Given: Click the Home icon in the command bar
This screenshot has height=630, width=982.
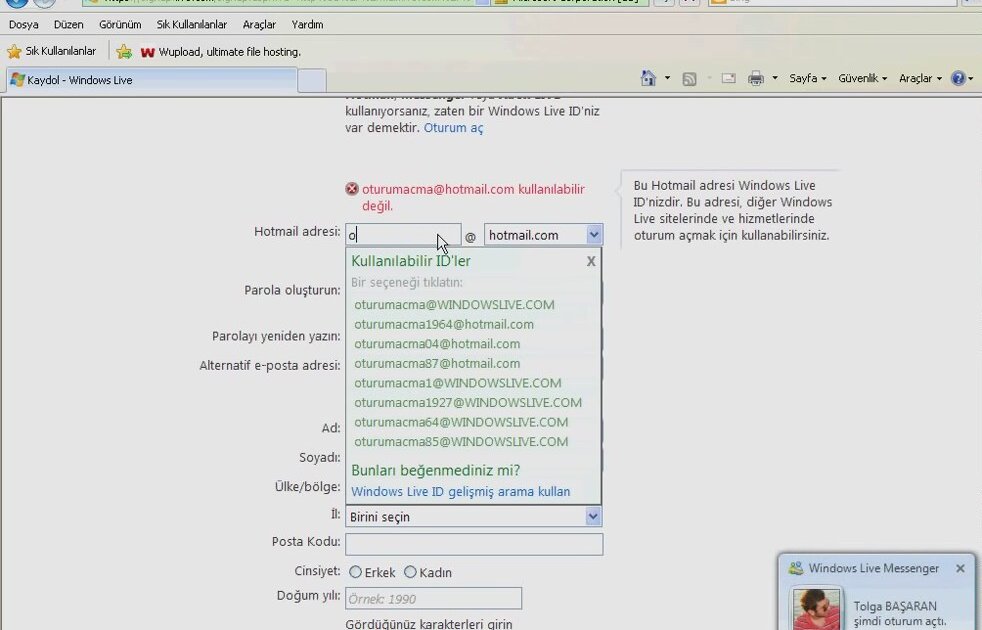Looking at the screenshot, I should pos(648,78).
